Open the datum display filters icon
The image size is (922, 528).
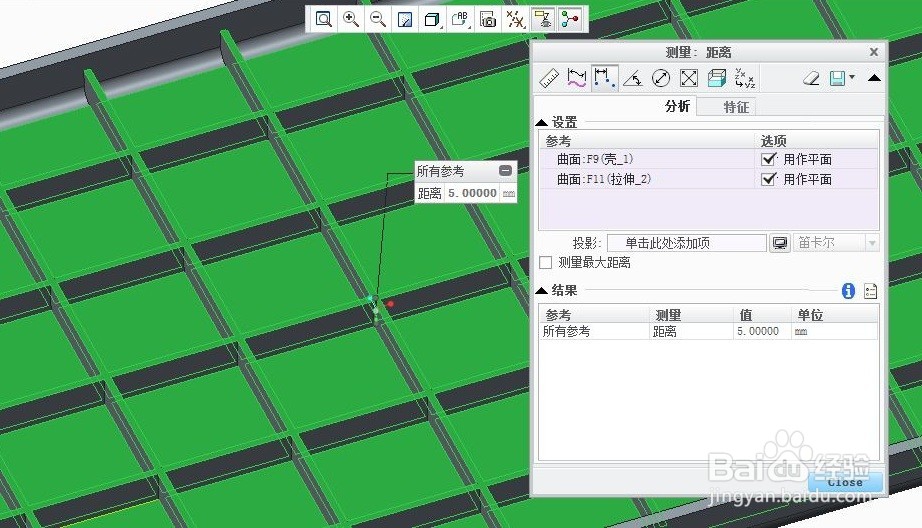click(x=515, y=19)
